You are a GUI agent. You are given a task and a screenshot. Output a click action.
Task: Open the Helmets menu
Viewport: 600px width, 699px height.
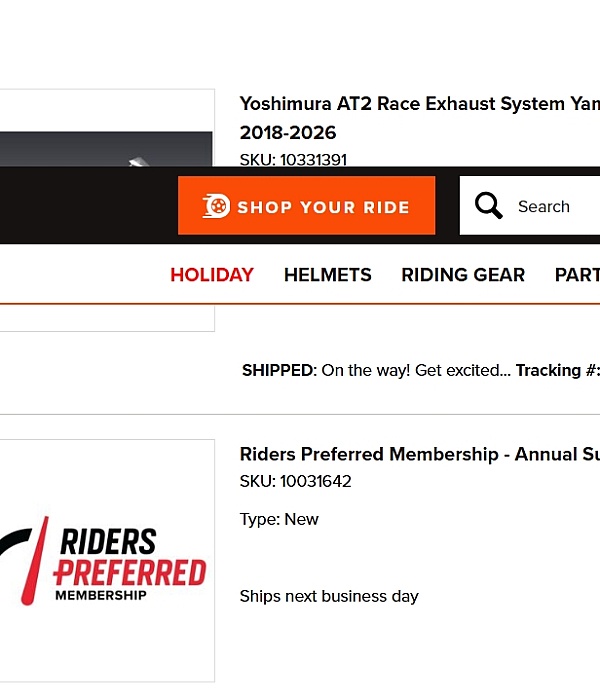click(x=327, y=275)
